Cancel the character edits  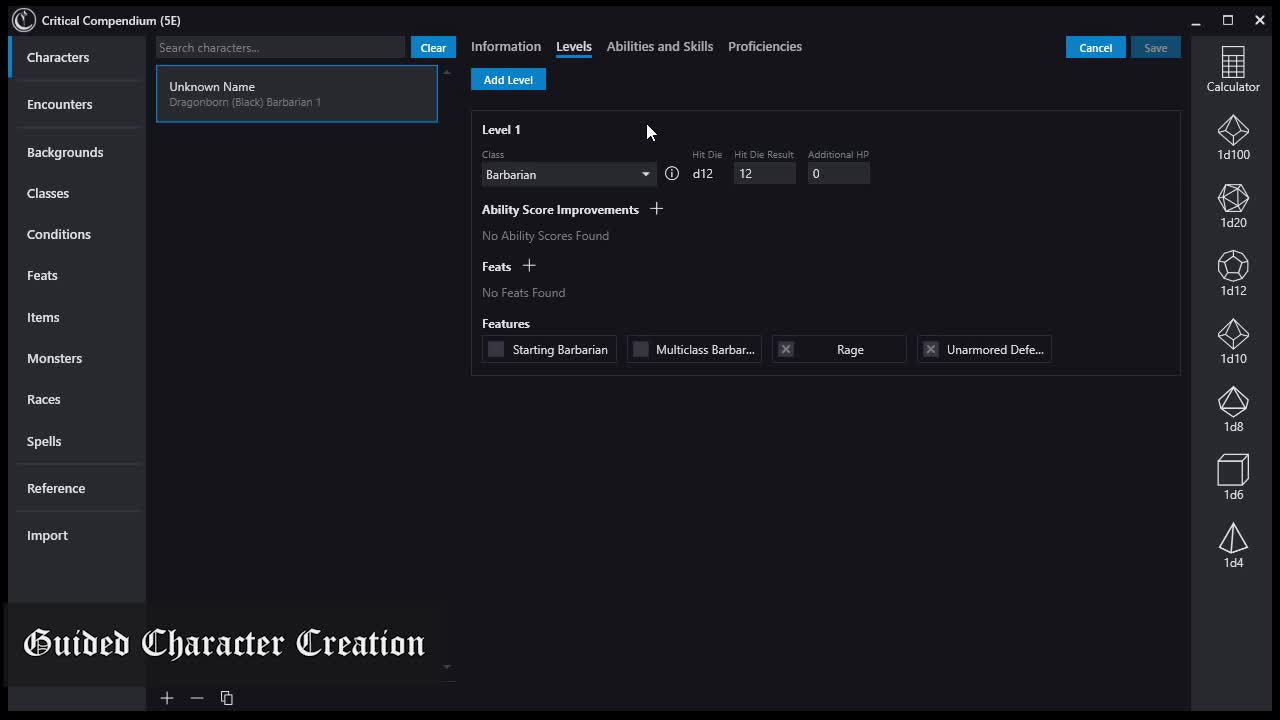[x=1095, y=48]
